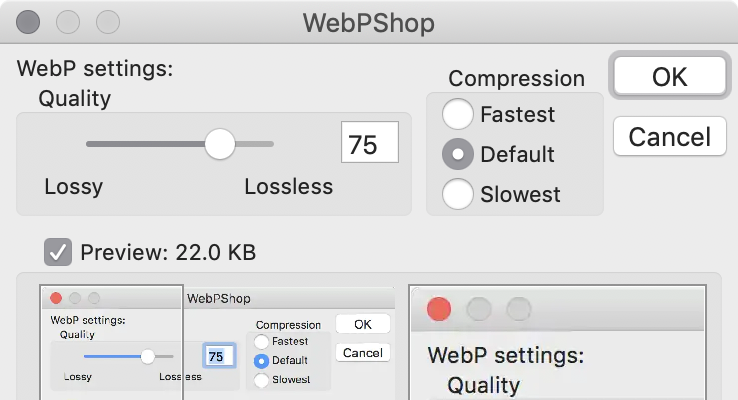Click the Lossy label under slider
Image resolution: width=738 pixels, height=400 pixels.
tap(73, 187)
